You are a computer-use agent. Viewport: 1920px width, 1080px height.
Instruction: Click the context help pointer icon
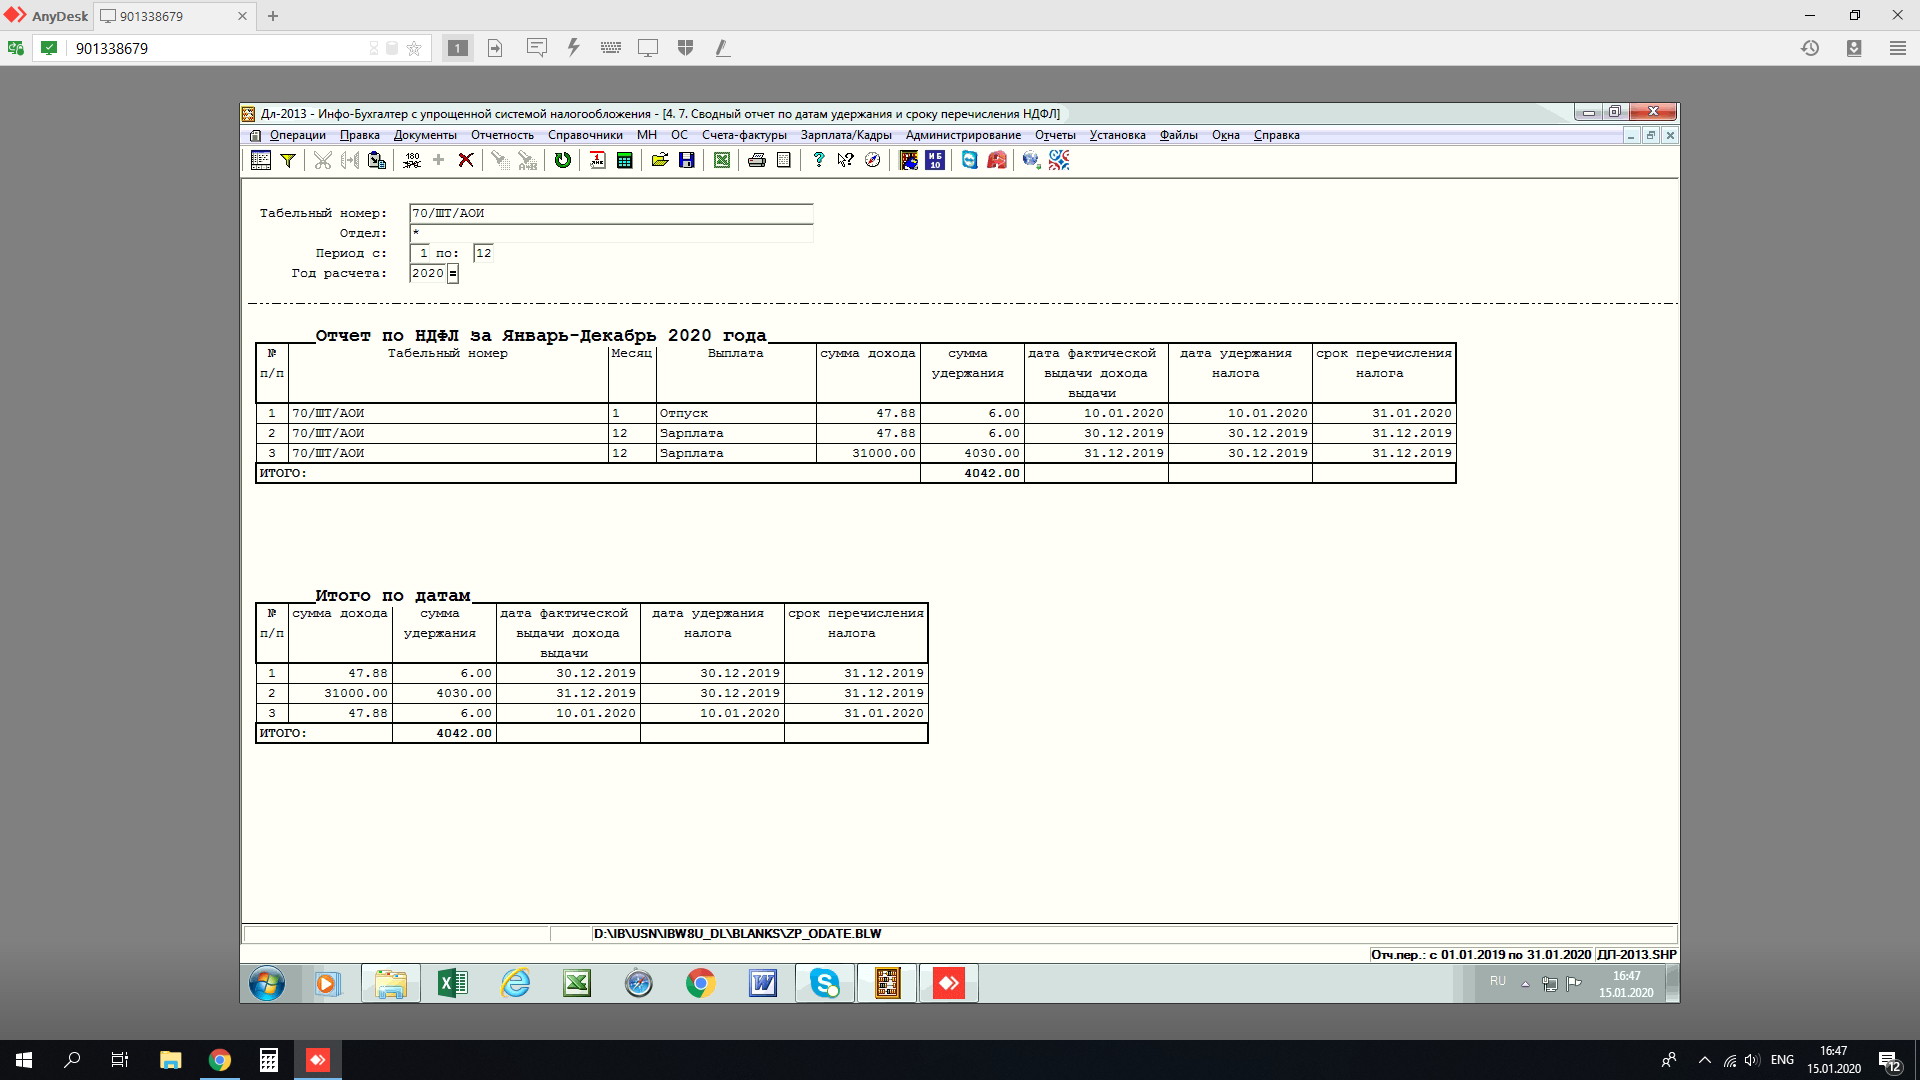pyautogui.click(x=846, y=160)
